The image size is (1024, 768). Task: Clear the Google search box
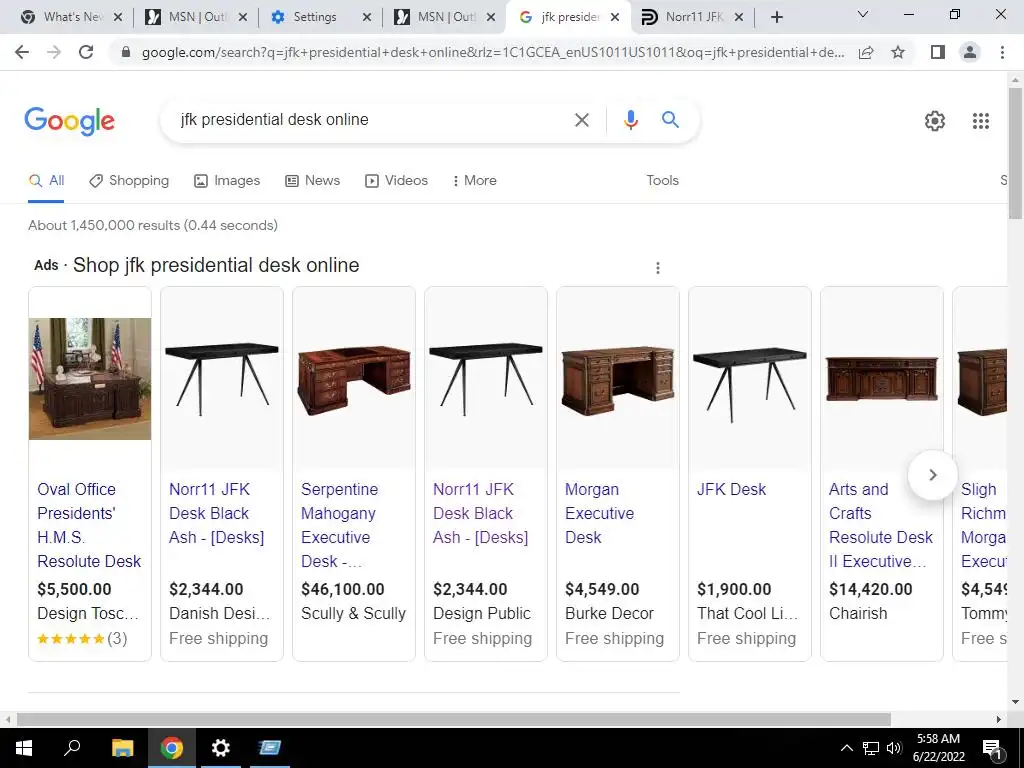click(x=581, y=120)
